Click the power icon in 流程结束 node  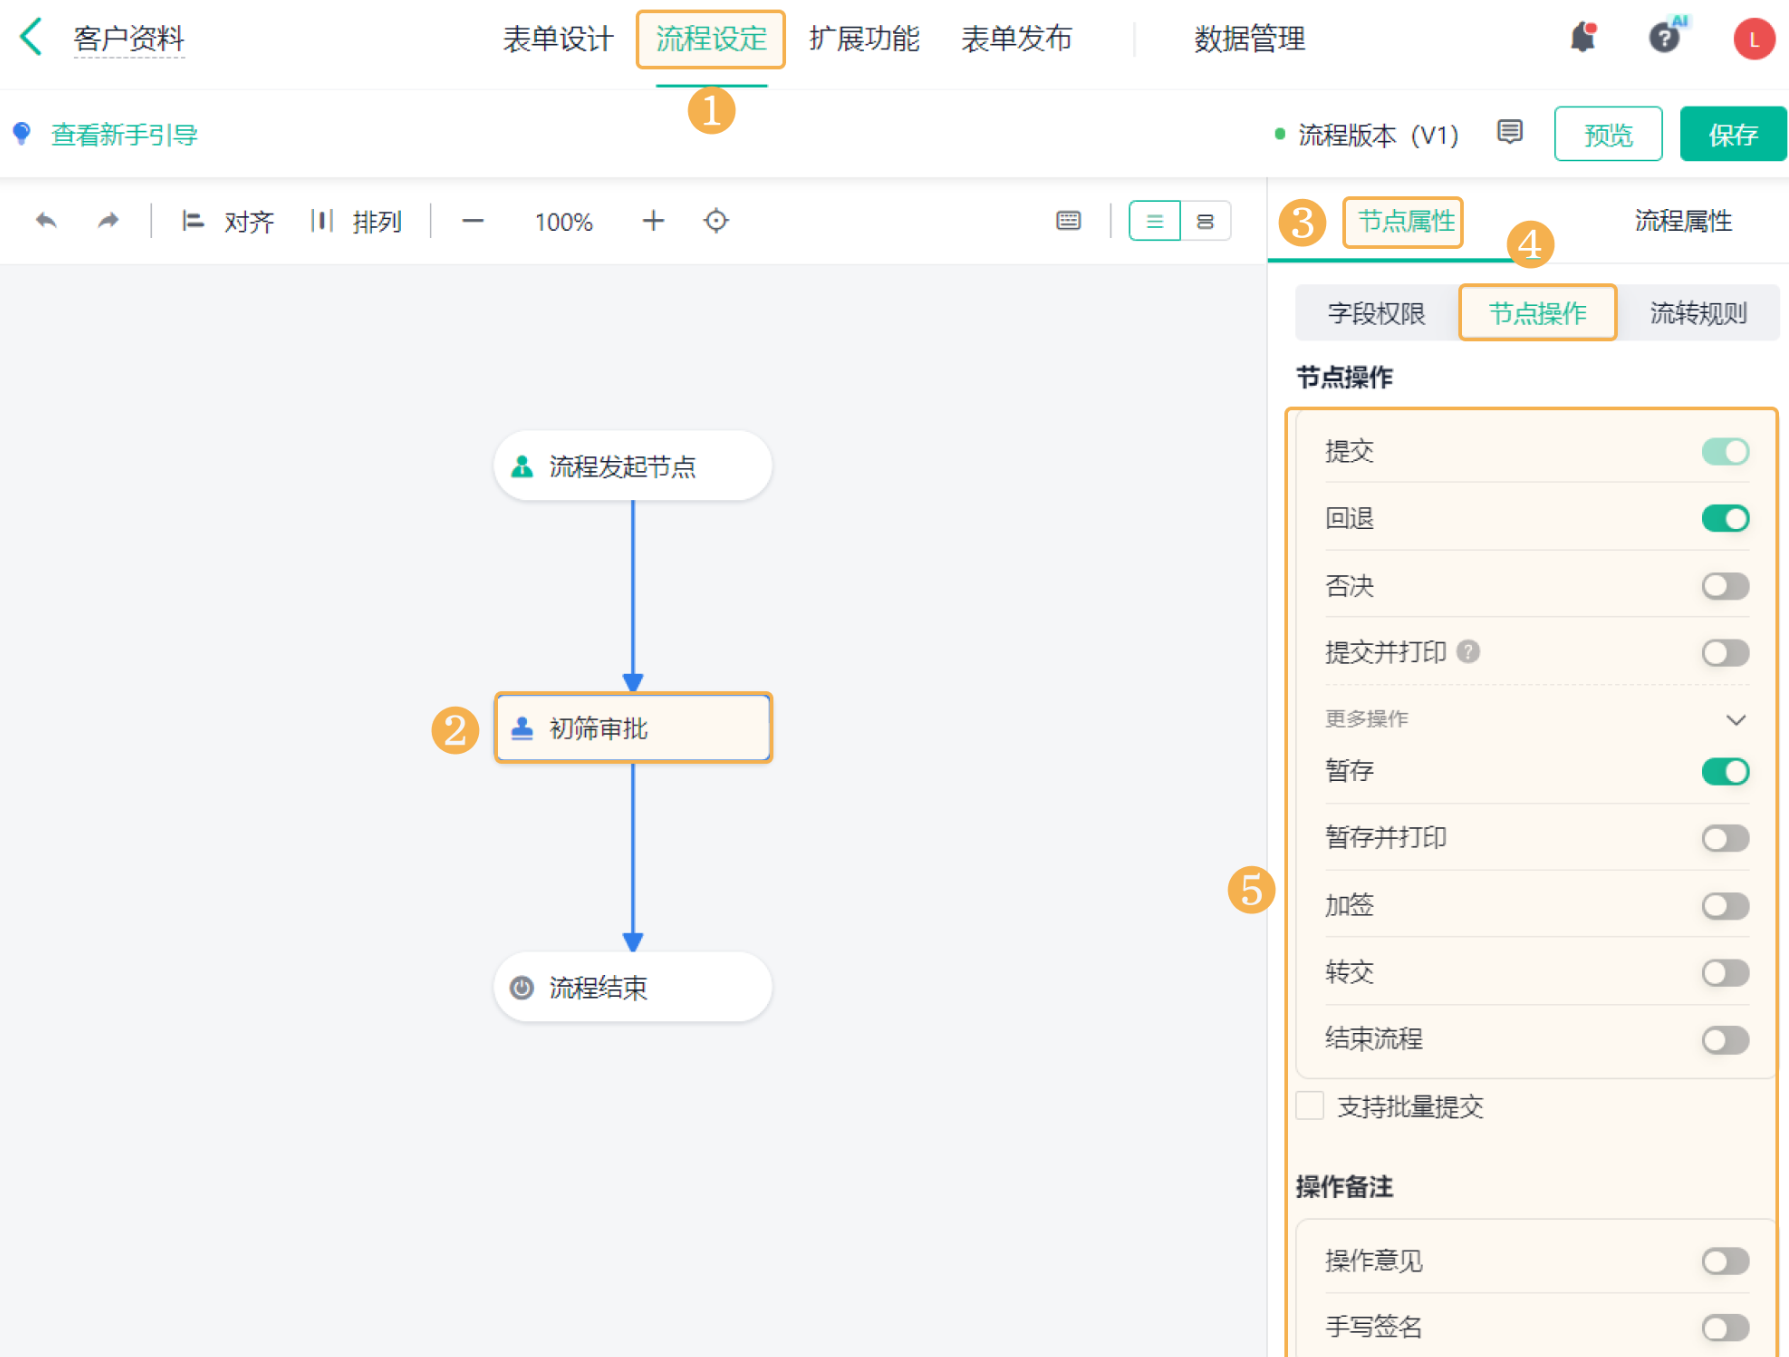click(522, 988)
